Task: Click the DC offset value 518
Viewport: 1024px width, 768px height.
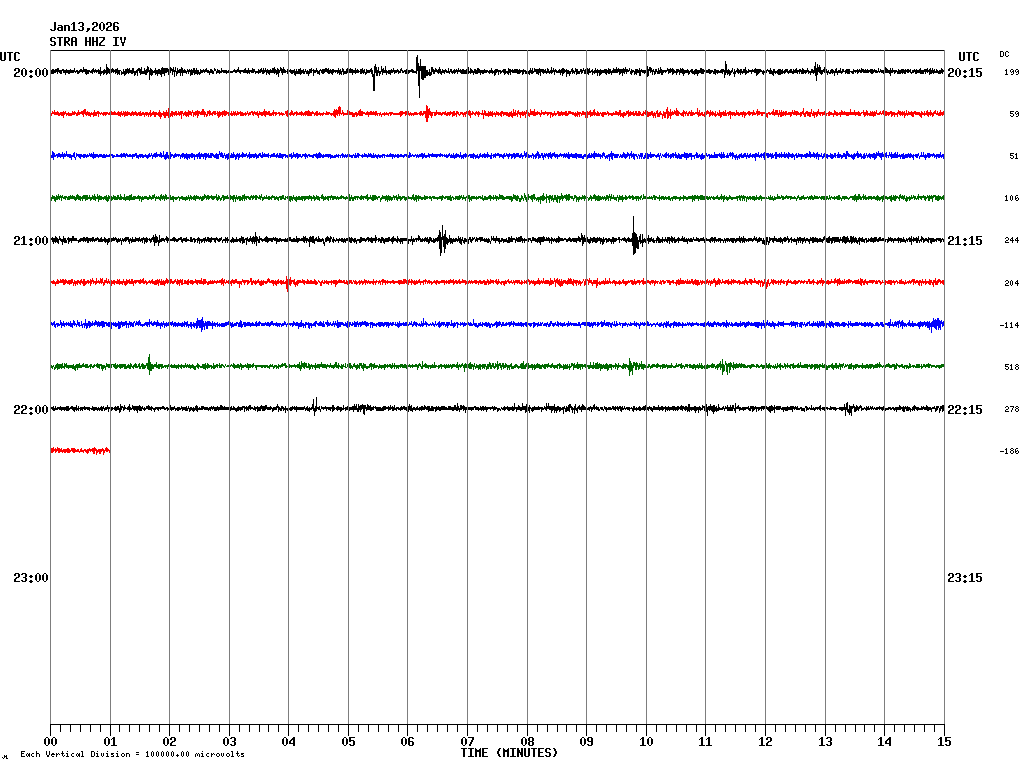Action: [1011, 368]
